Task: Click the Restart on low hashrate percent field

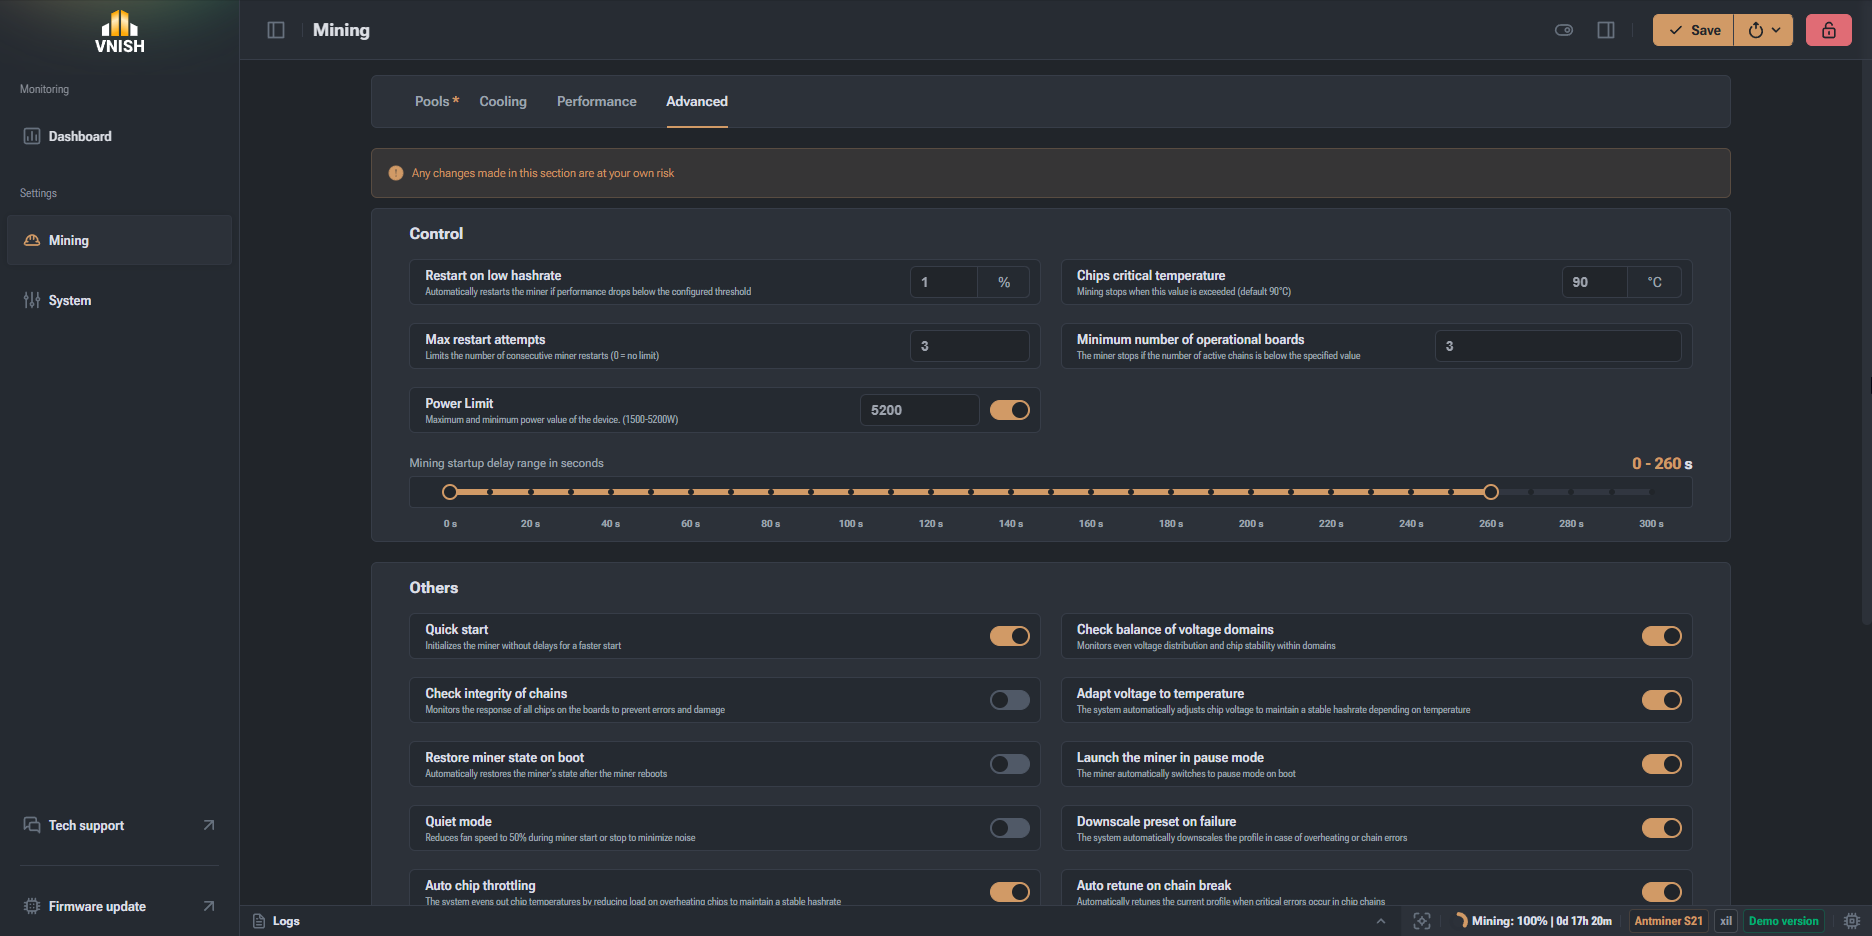Action: [x=944, y=282]
